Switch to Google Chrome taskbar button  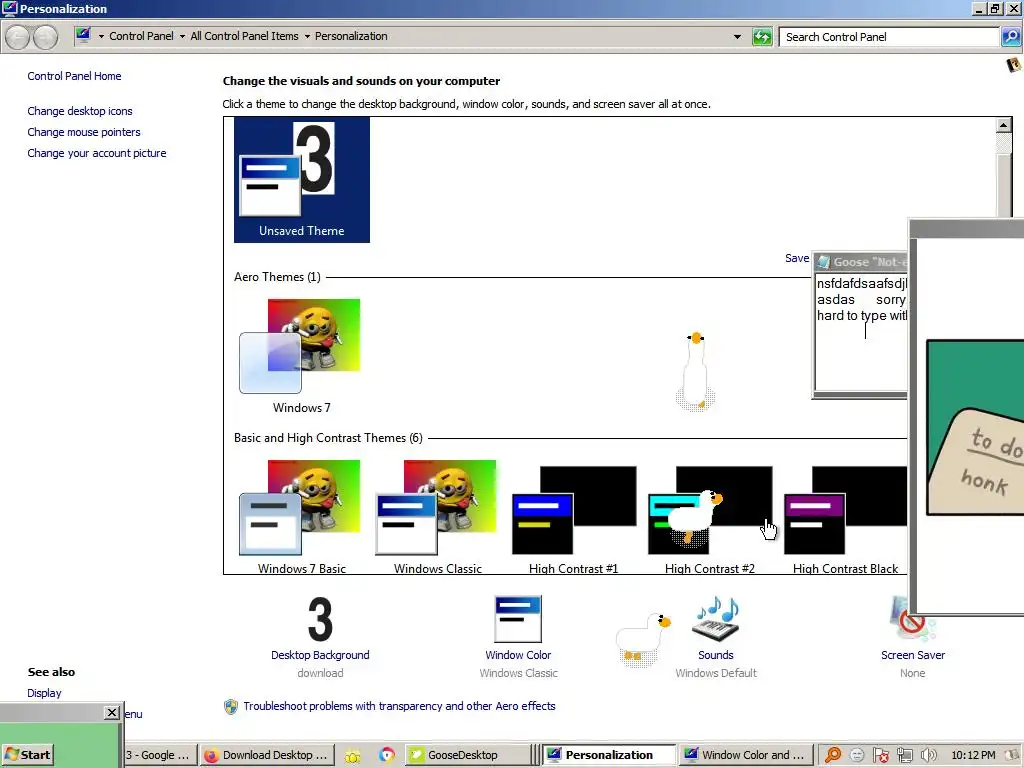159,755
